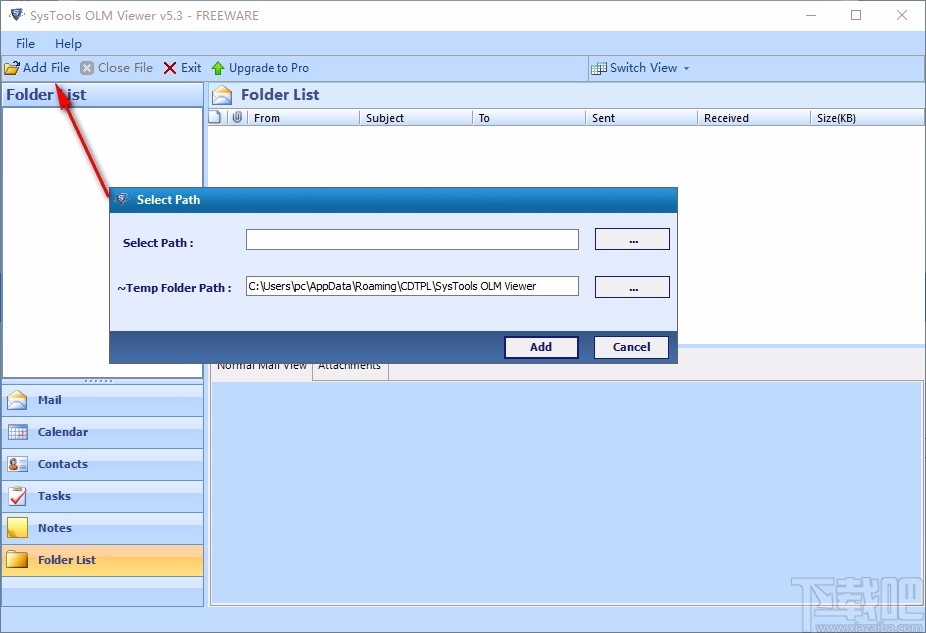Click the Temp Folder Path field
Image resolution: width=926 pixels, height=633 pixels.
pyautogui.click(x=412, y=286)
